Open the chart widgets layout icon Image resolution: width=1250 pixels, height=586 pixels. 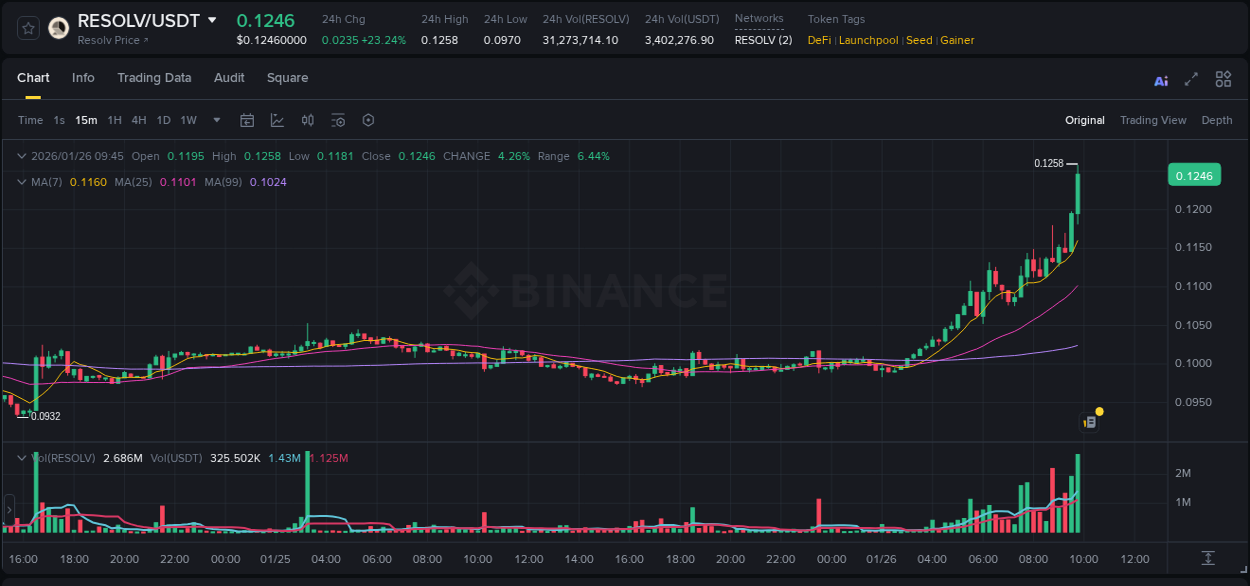[x=1223, y=78]
